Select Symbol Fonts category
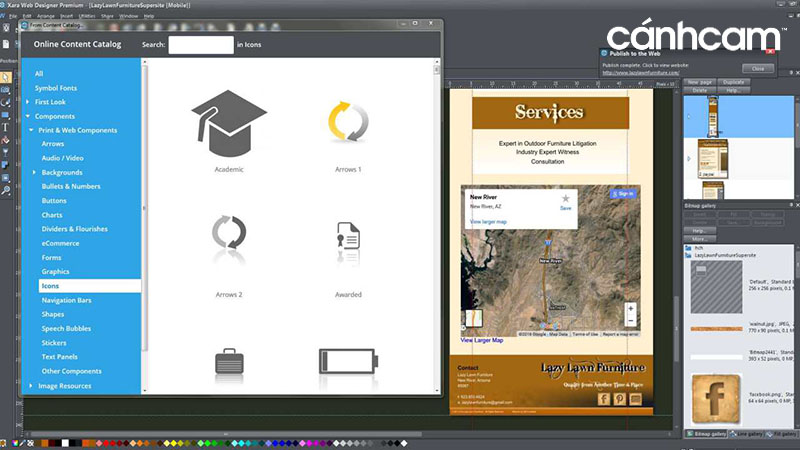 click(56, 88)
